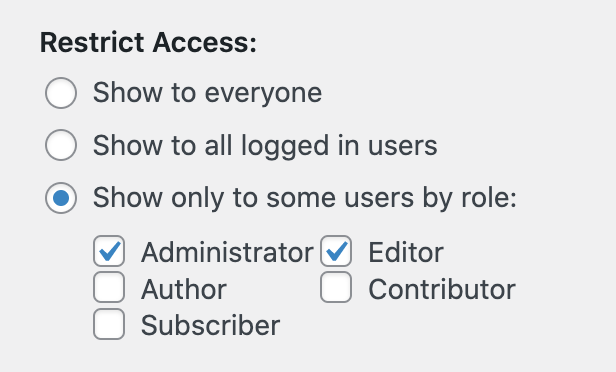
Task: Uncheck the Administrator role checkbox
Action: pos(109,251)
